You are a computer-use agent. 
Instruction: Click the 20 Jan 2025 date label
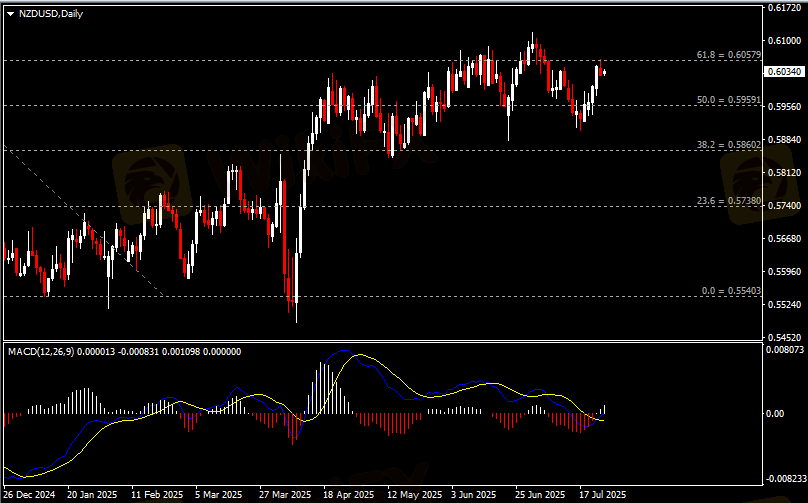click(x=92, y=495)
